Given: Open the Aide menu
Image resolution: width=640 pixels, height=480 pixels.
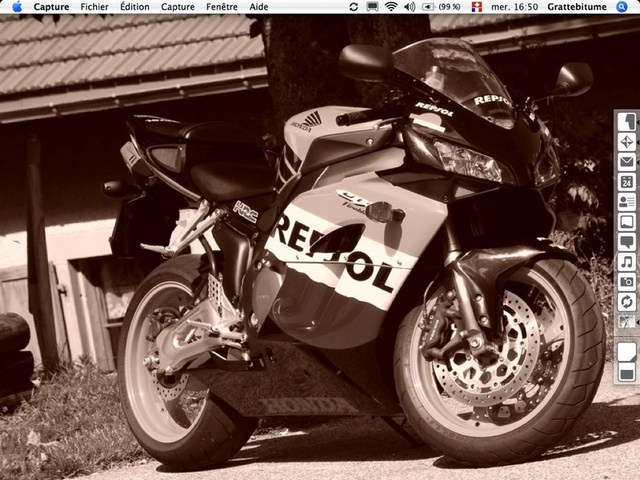Looking at the screenshot, I should pos(259,7).
